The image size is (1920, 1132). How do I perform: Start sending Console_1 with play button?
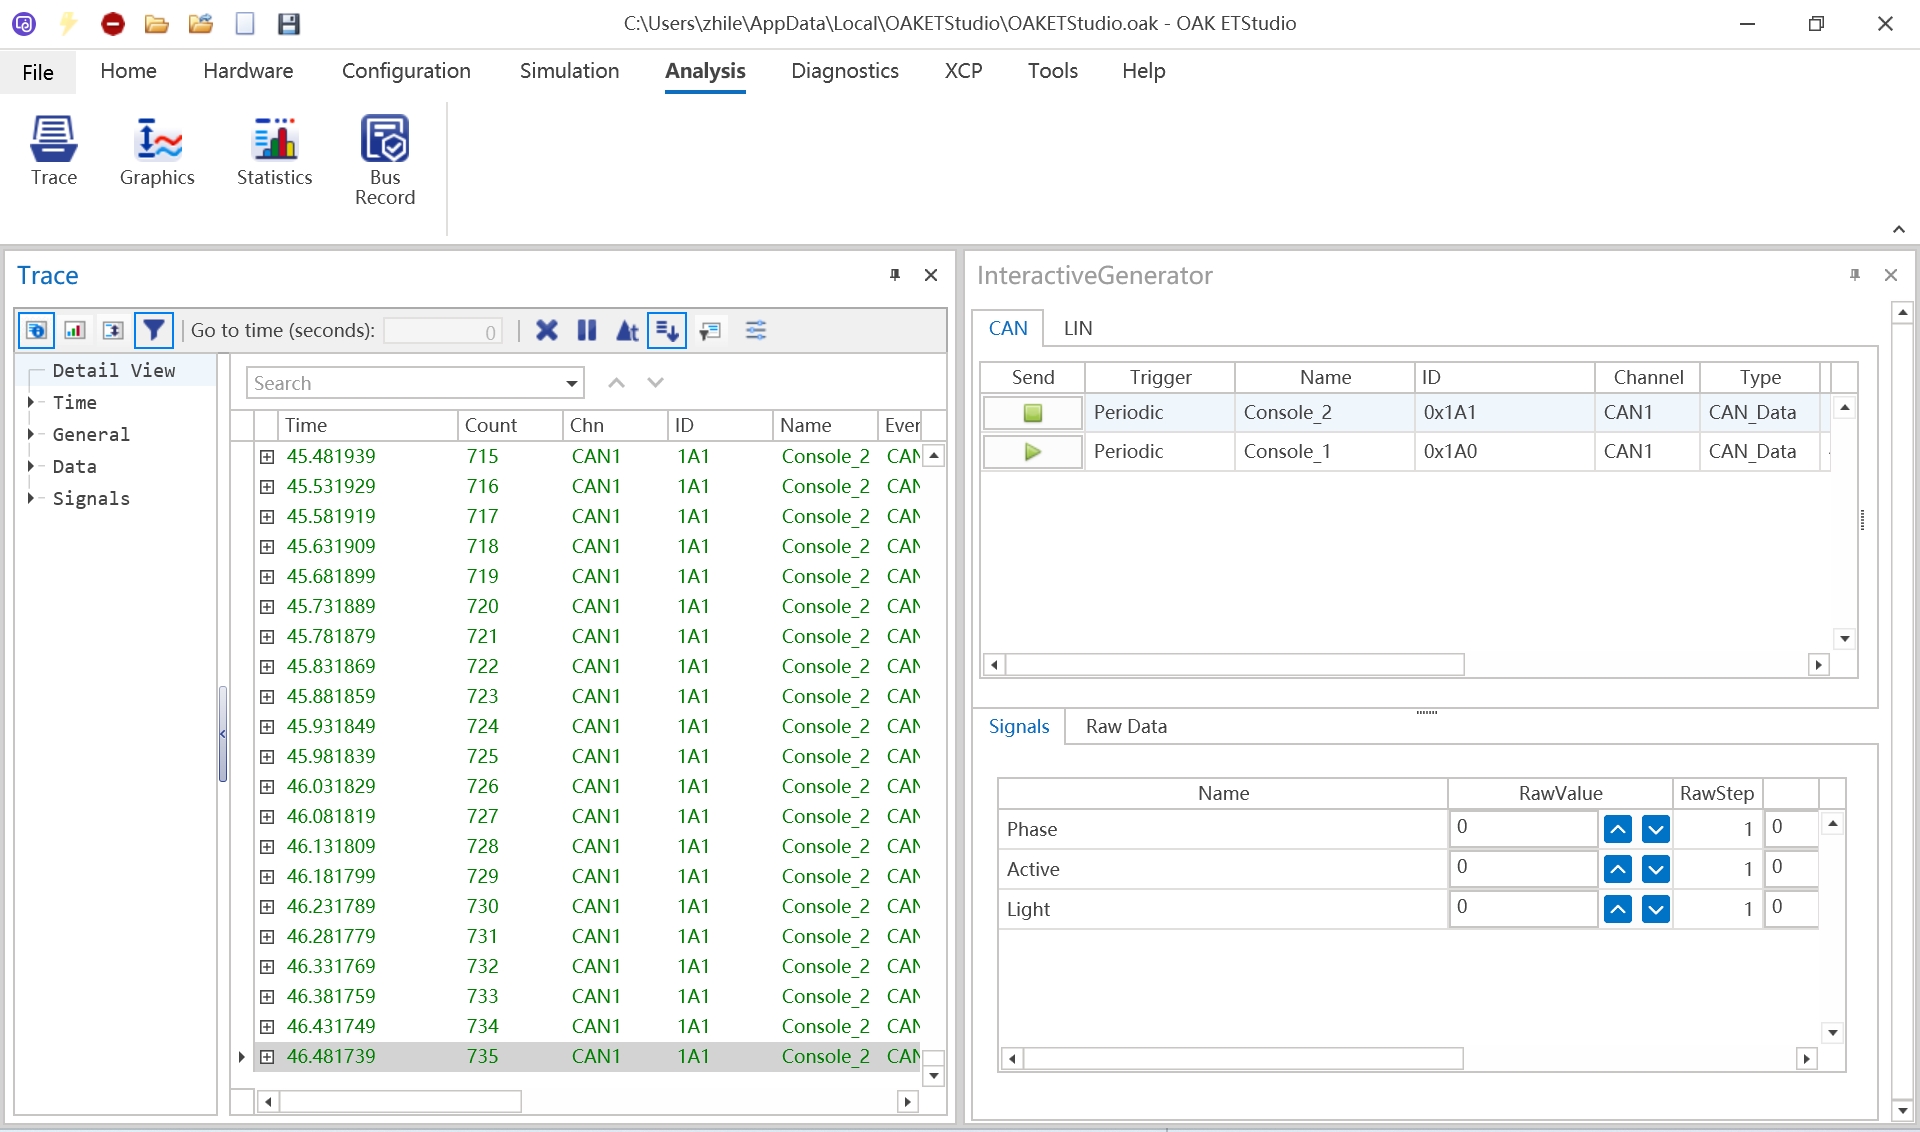coord(1032,452)
